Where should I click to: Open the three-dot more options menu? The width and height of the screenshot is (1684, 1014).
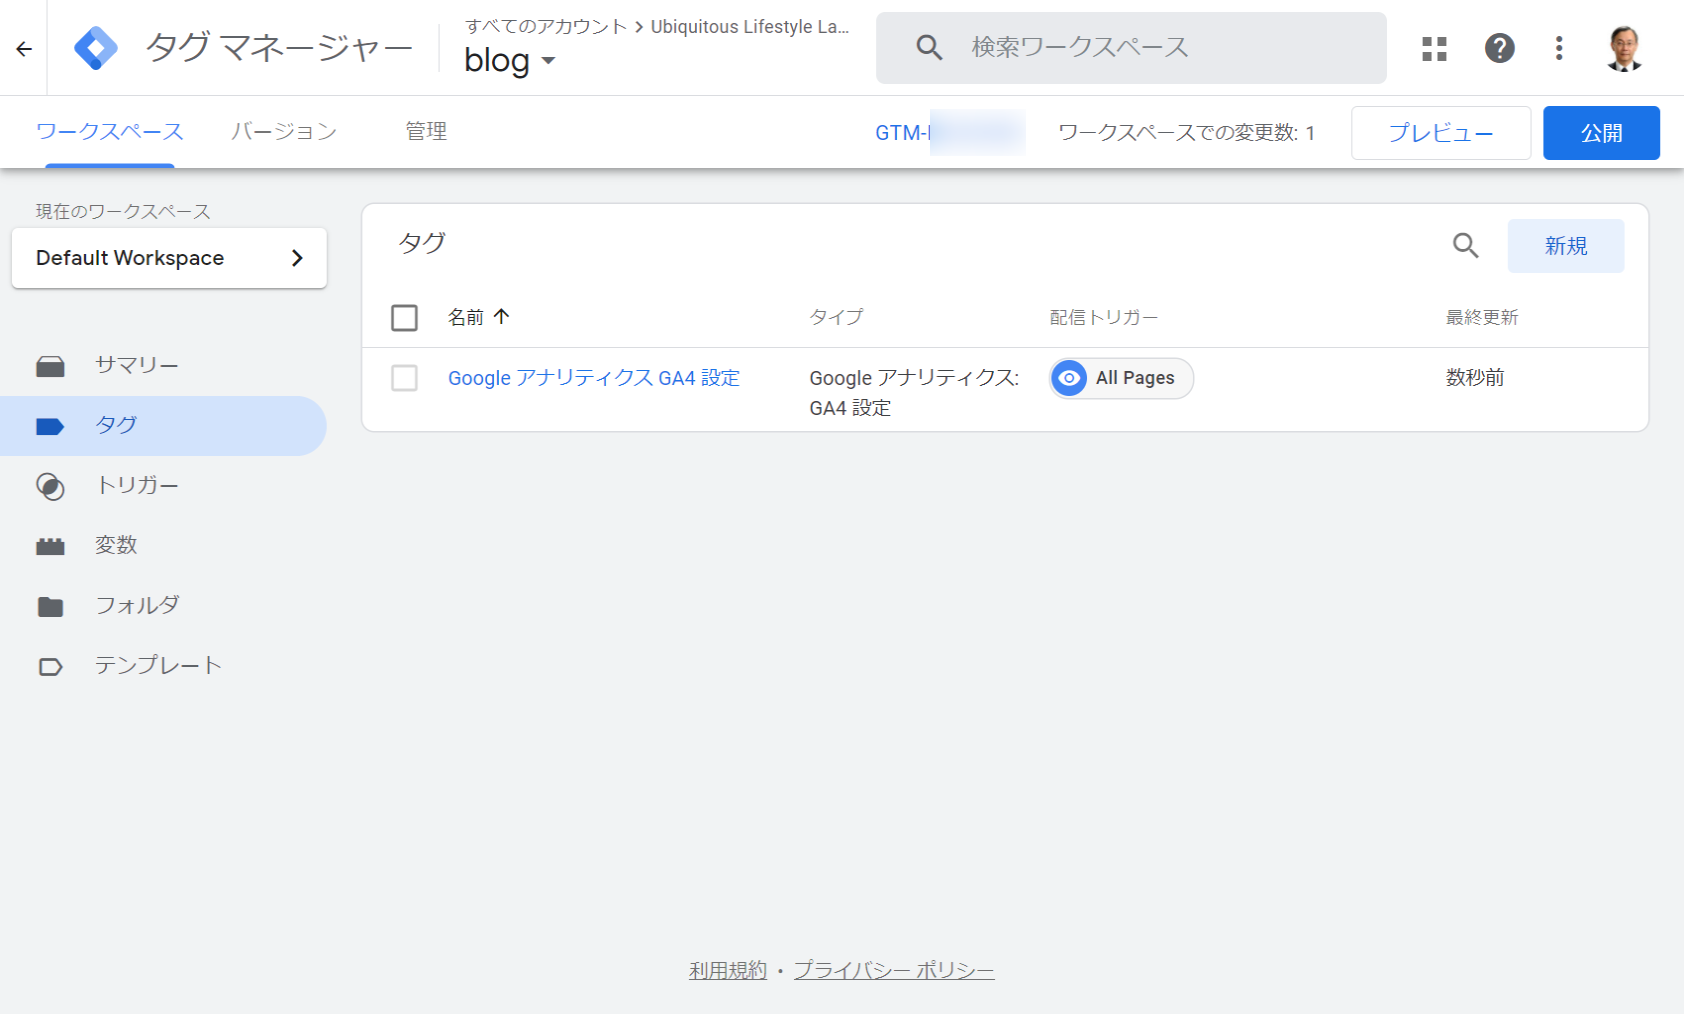pos(1559,48)
